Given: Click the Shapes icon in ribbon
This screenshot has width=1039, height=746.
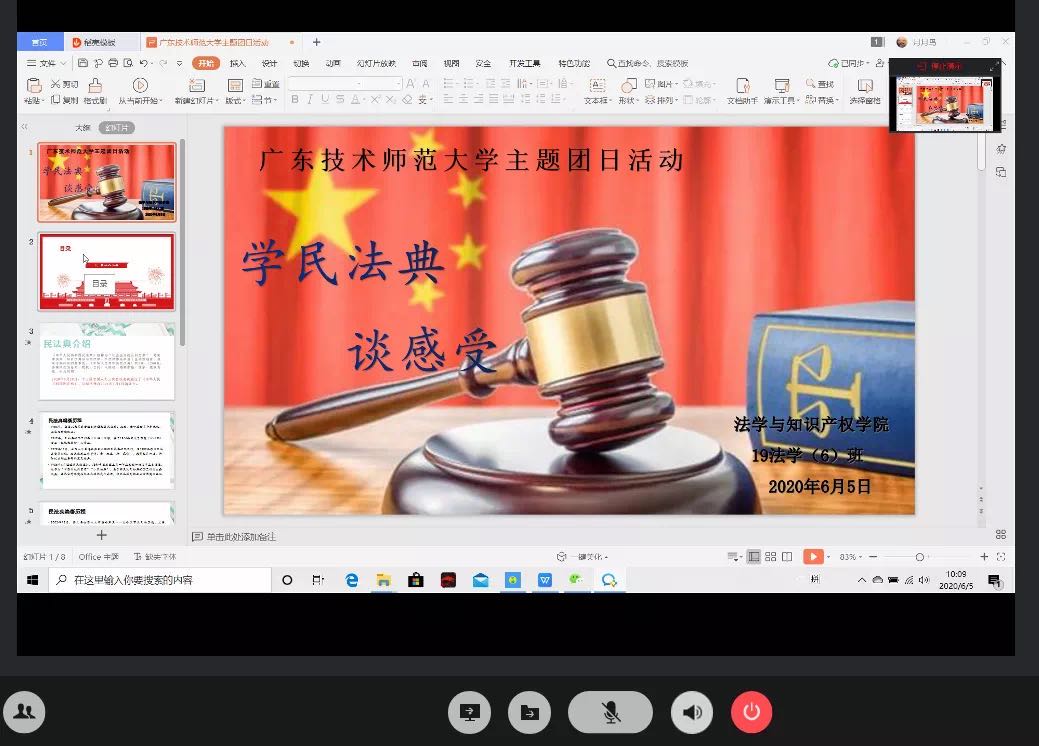Looking at the screenshot, I should coord(627,86).
